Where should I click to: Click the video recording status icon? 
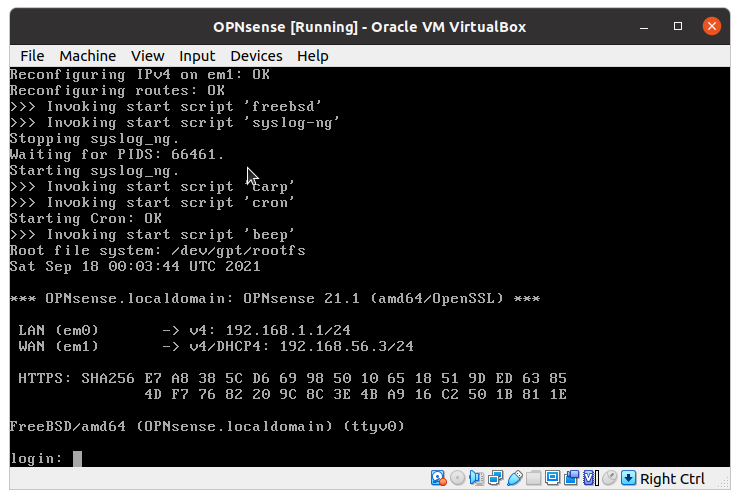(x=571, y=478)
